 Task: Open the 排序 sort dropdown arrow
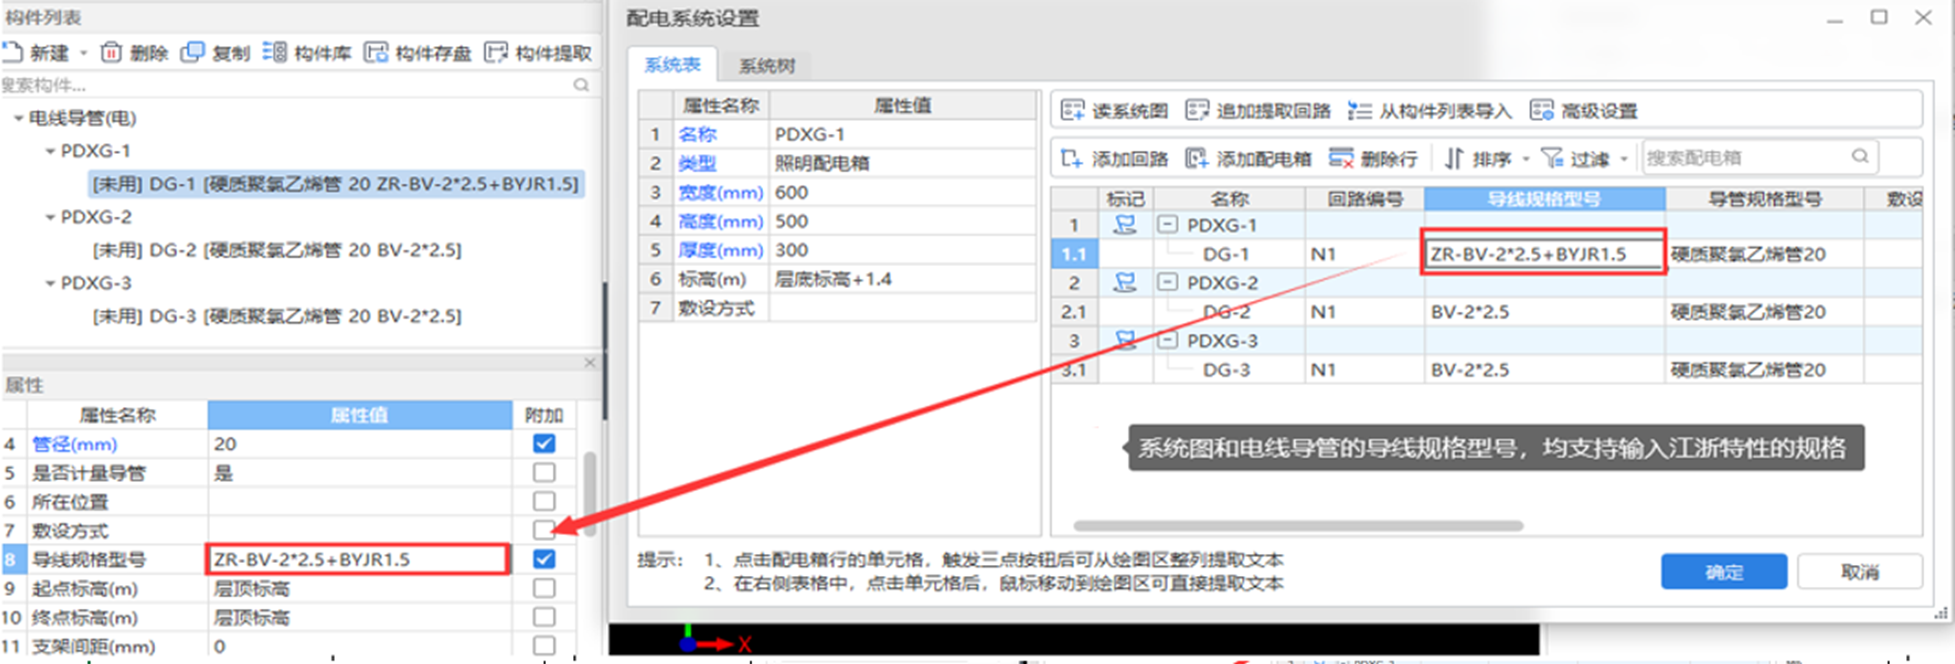[1526, 159]
